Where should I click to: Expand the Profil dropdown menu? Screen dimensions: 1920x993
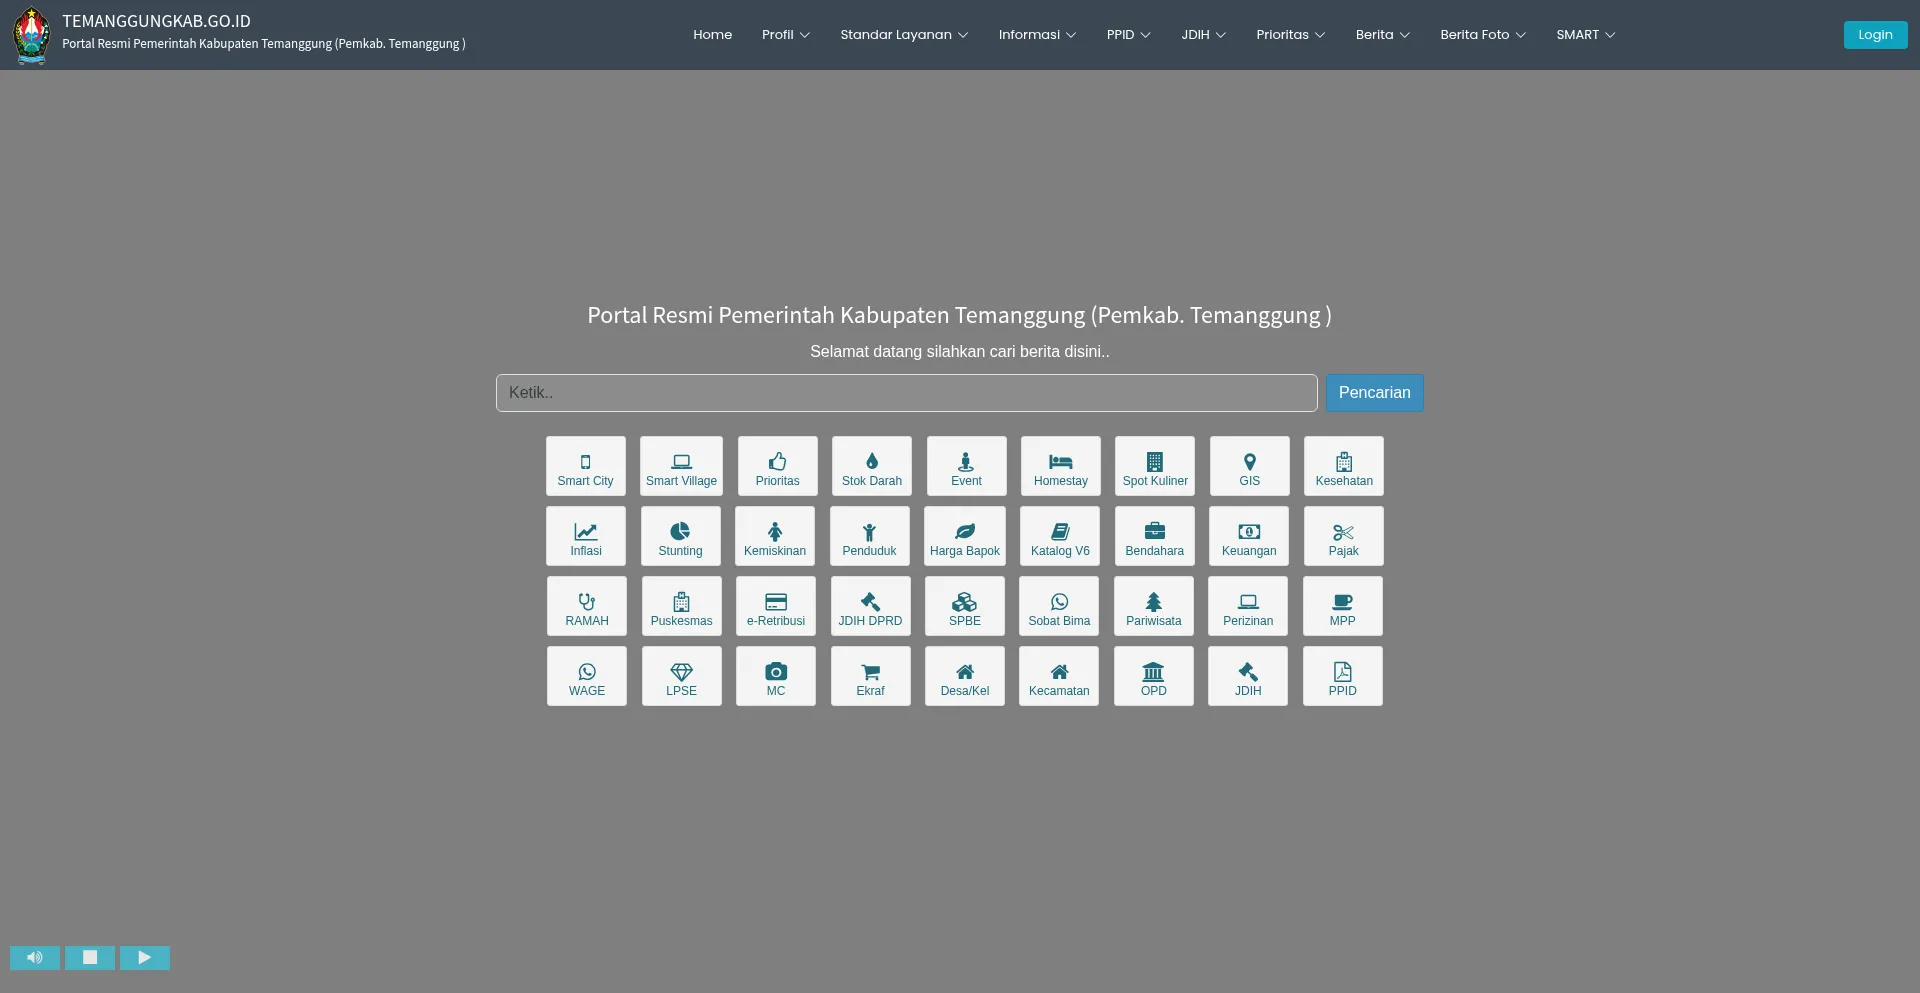click(x=785, y=35)
